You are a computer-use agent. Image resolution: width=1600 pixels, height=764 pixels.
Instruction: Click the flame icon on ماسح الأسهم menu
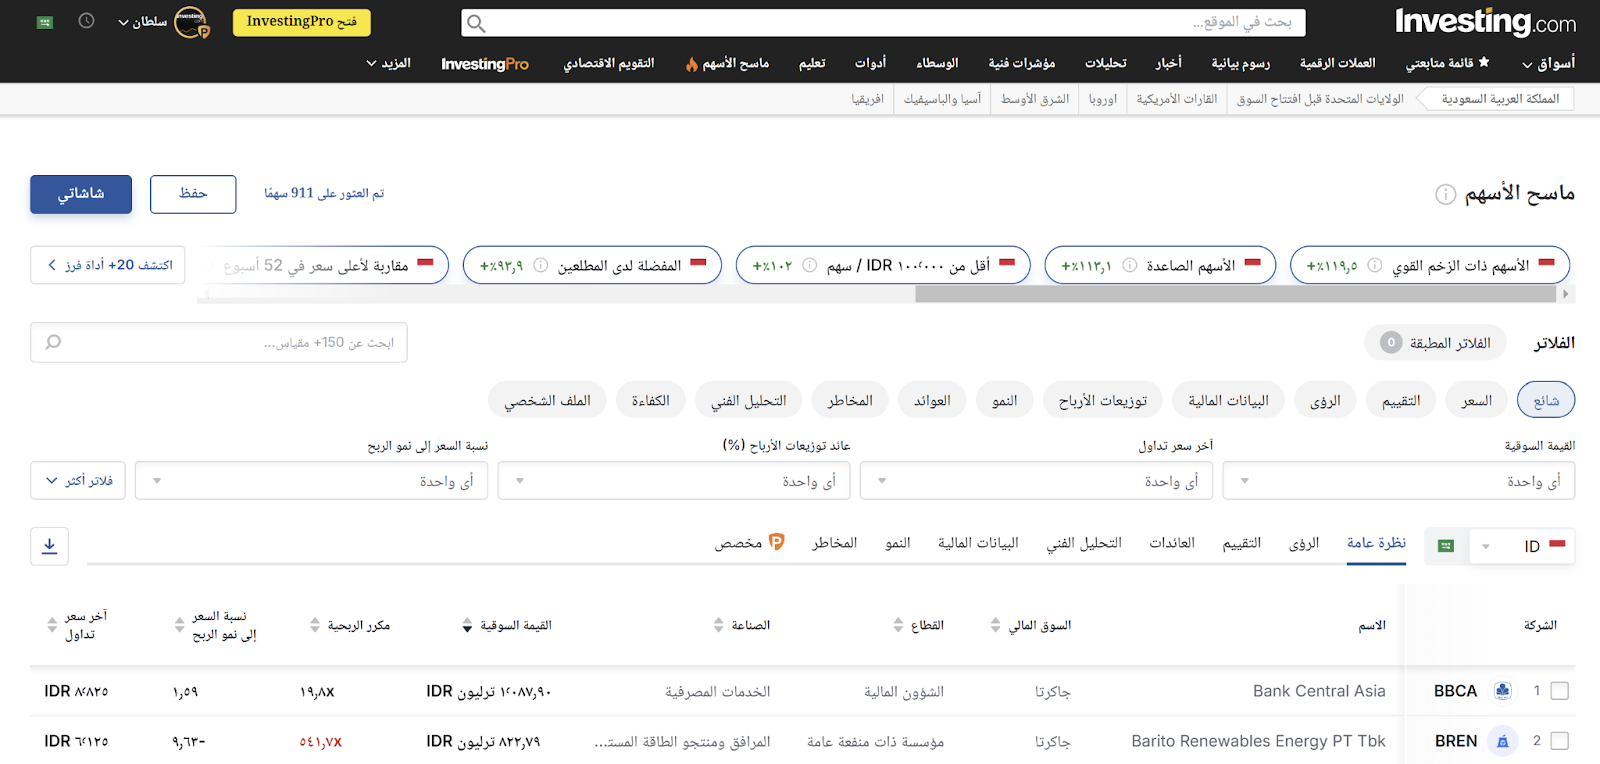click(691, 64)
